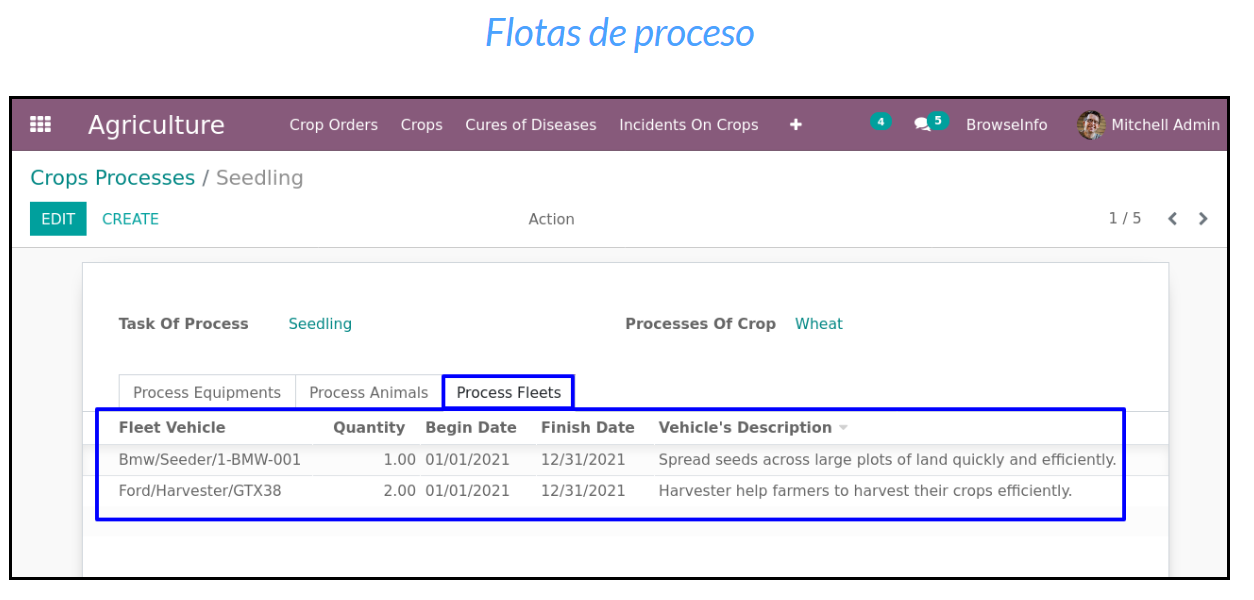1254x600 pixels.
Task: Open Mitchell Admin user menu
Action: coord(1148,125)
